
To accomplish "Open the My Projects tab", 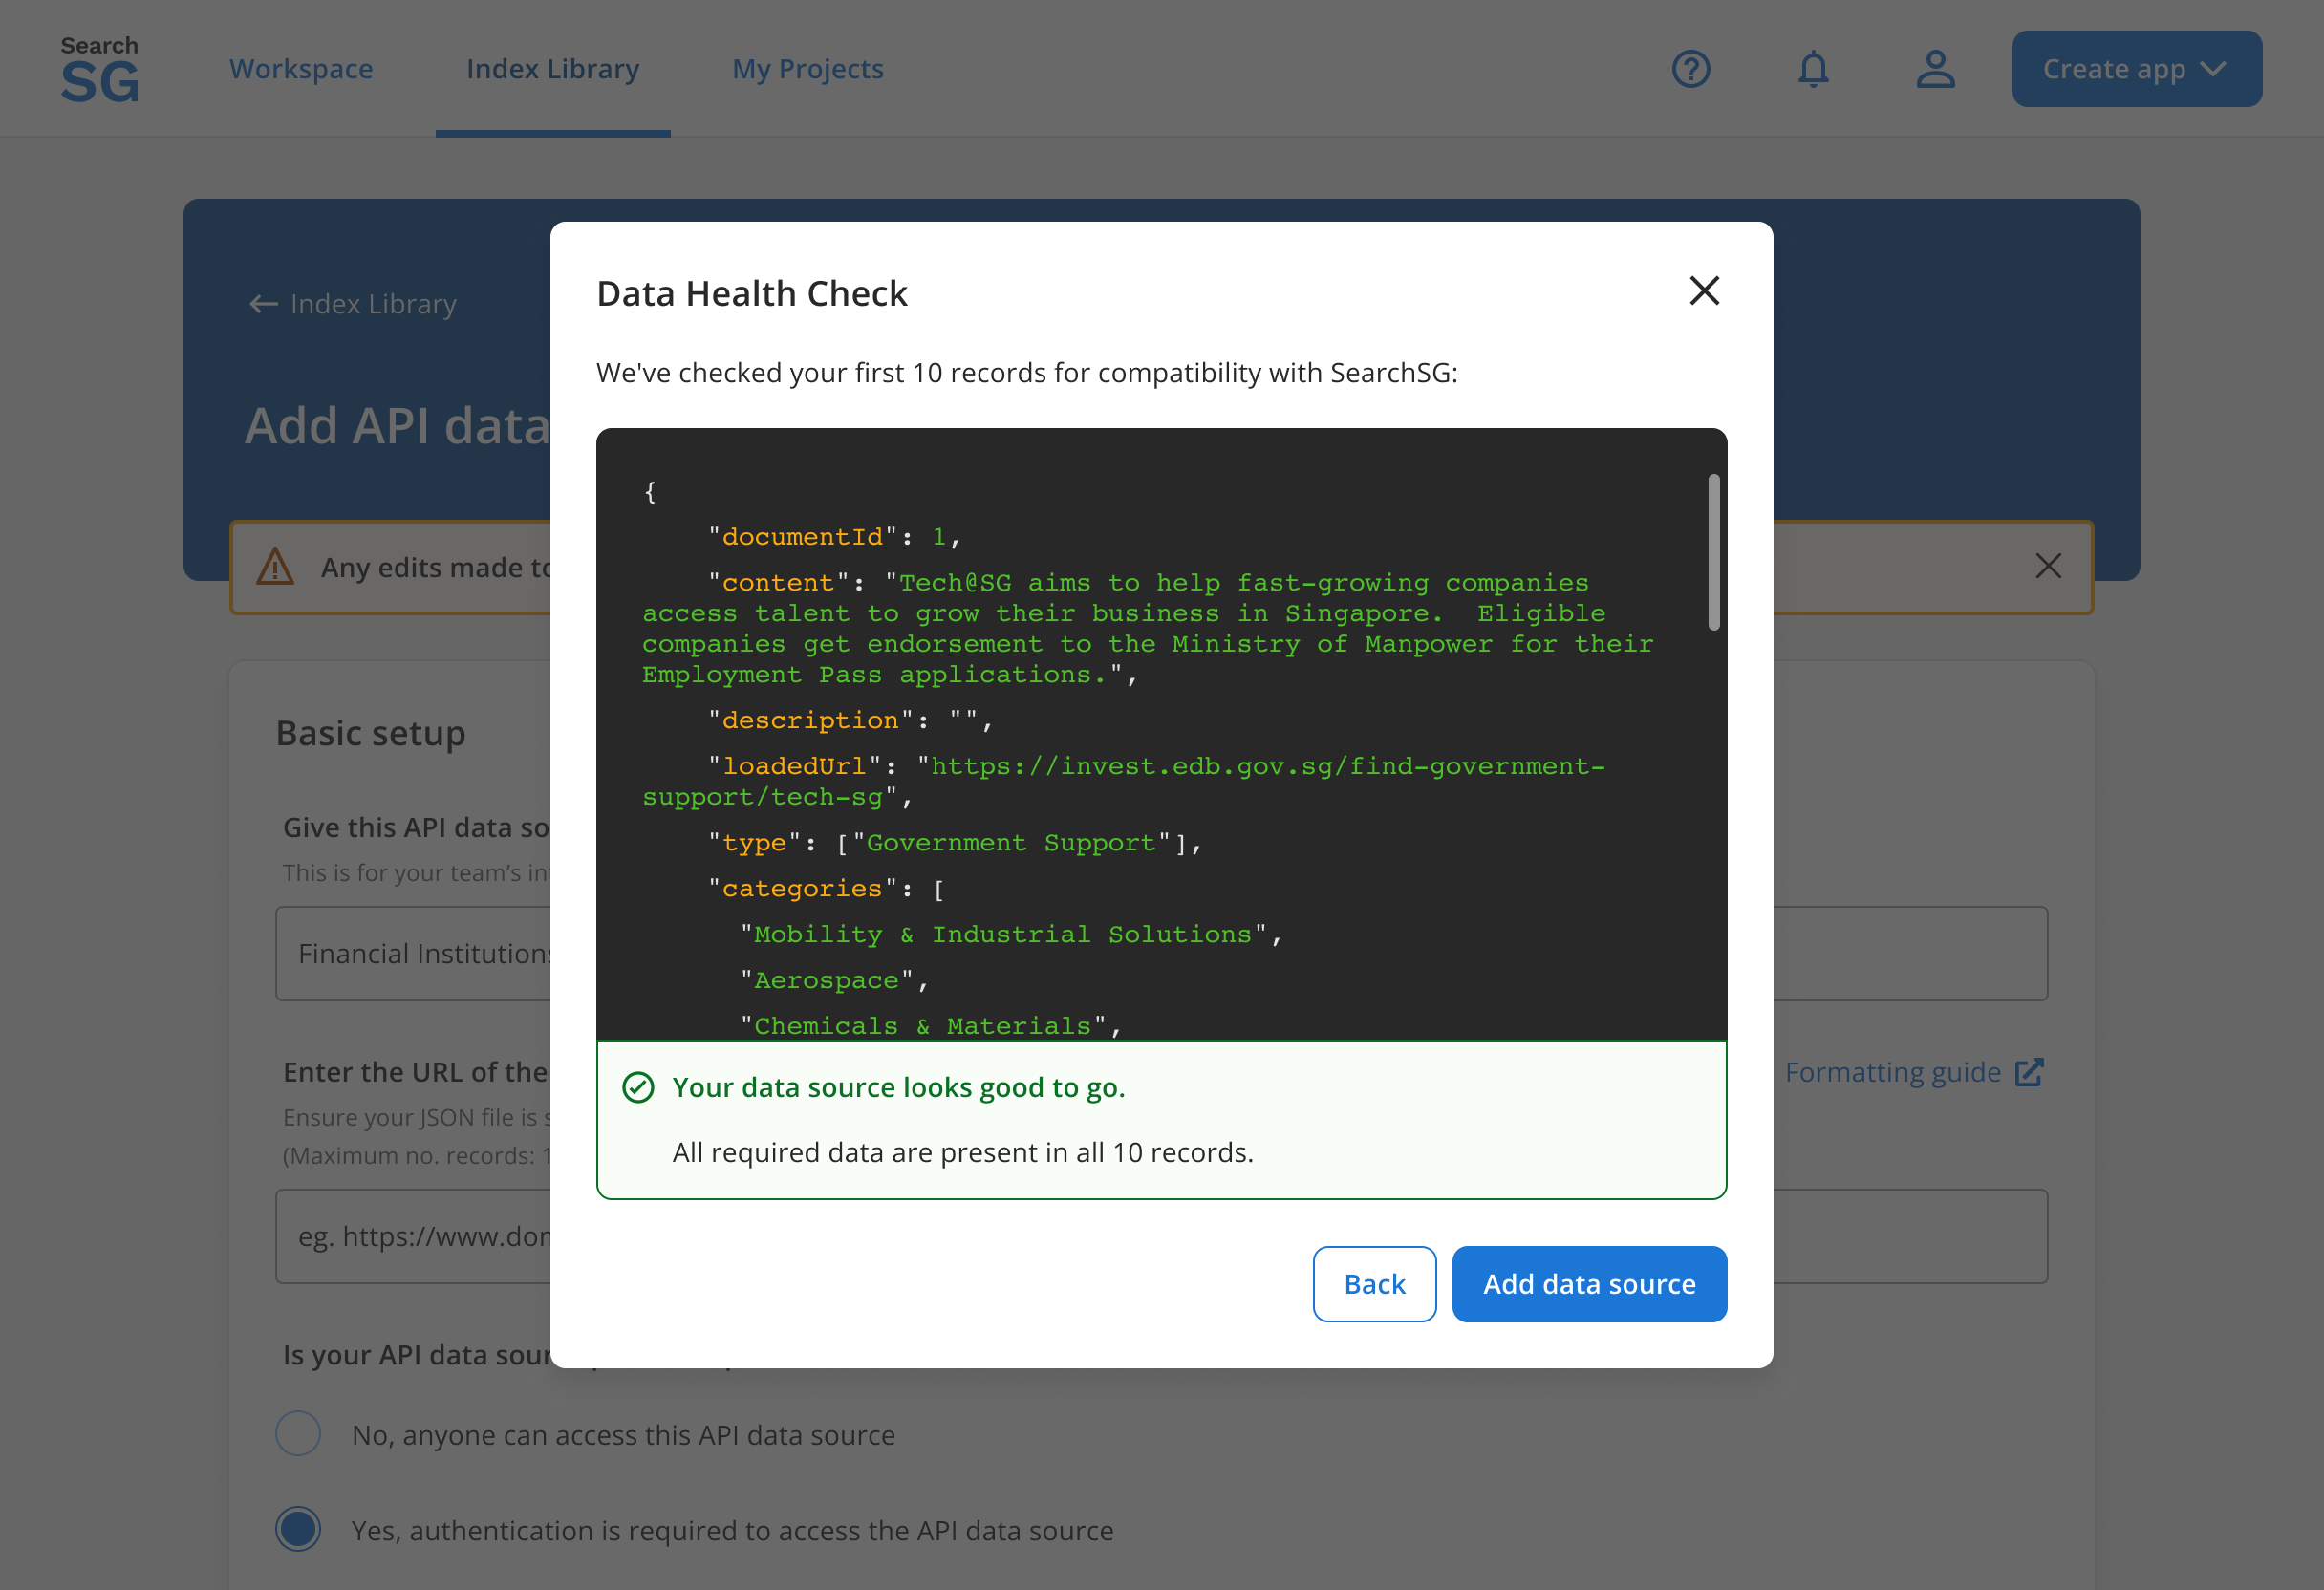I will (x=808, y=69).
